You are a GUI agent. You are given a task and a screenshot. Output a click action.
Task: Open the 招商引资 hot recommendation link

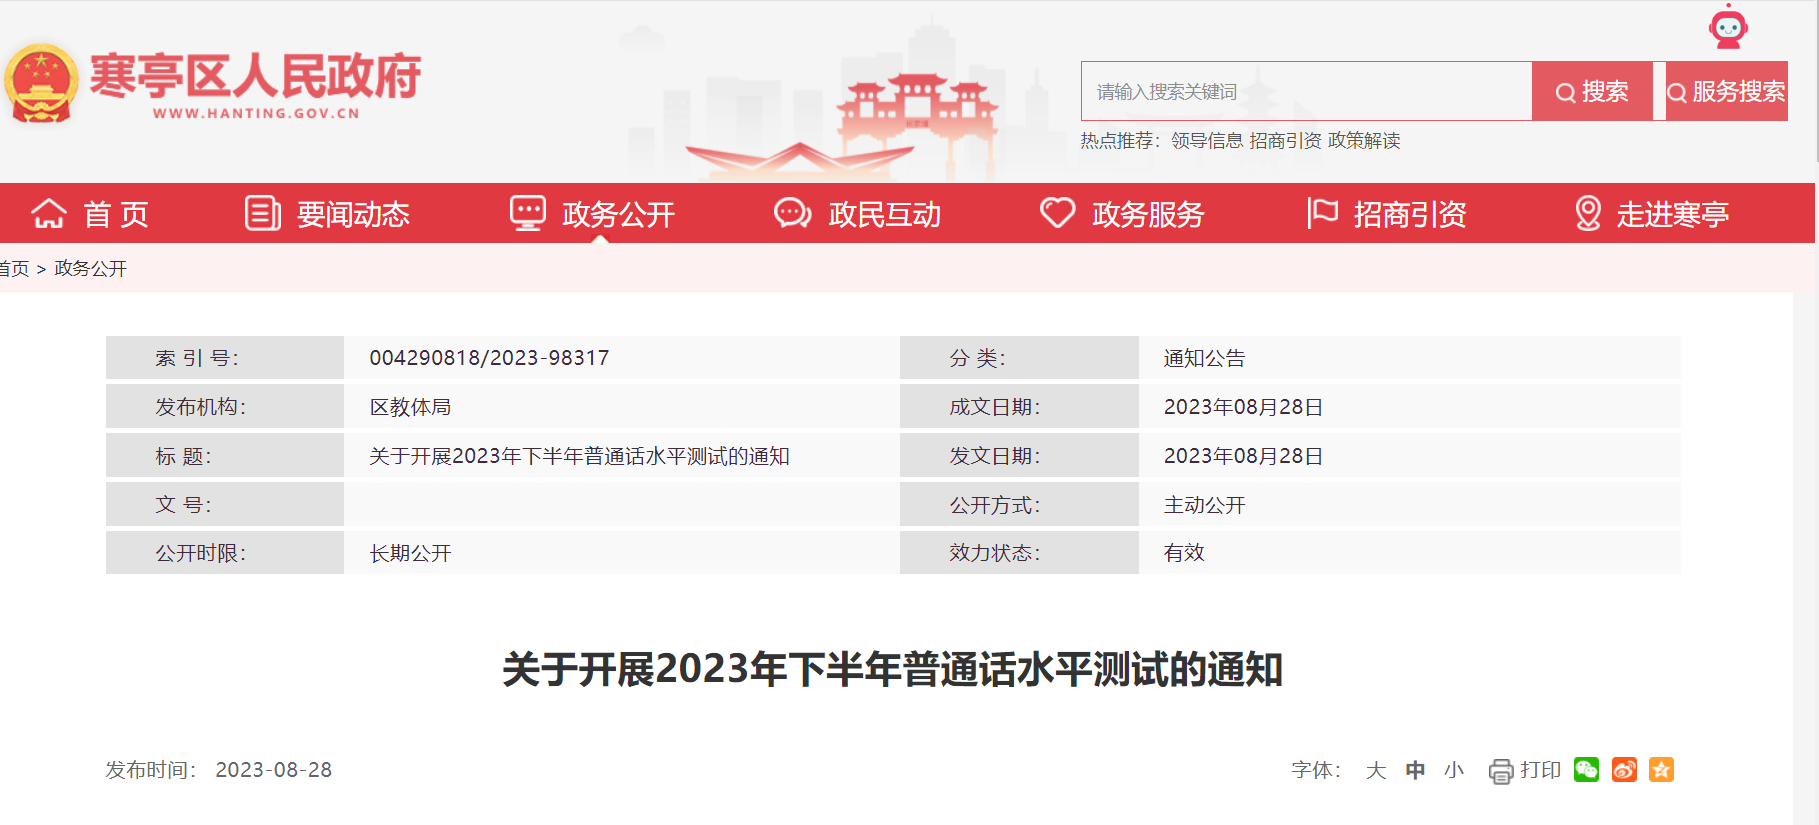(x=1285, y=141)
